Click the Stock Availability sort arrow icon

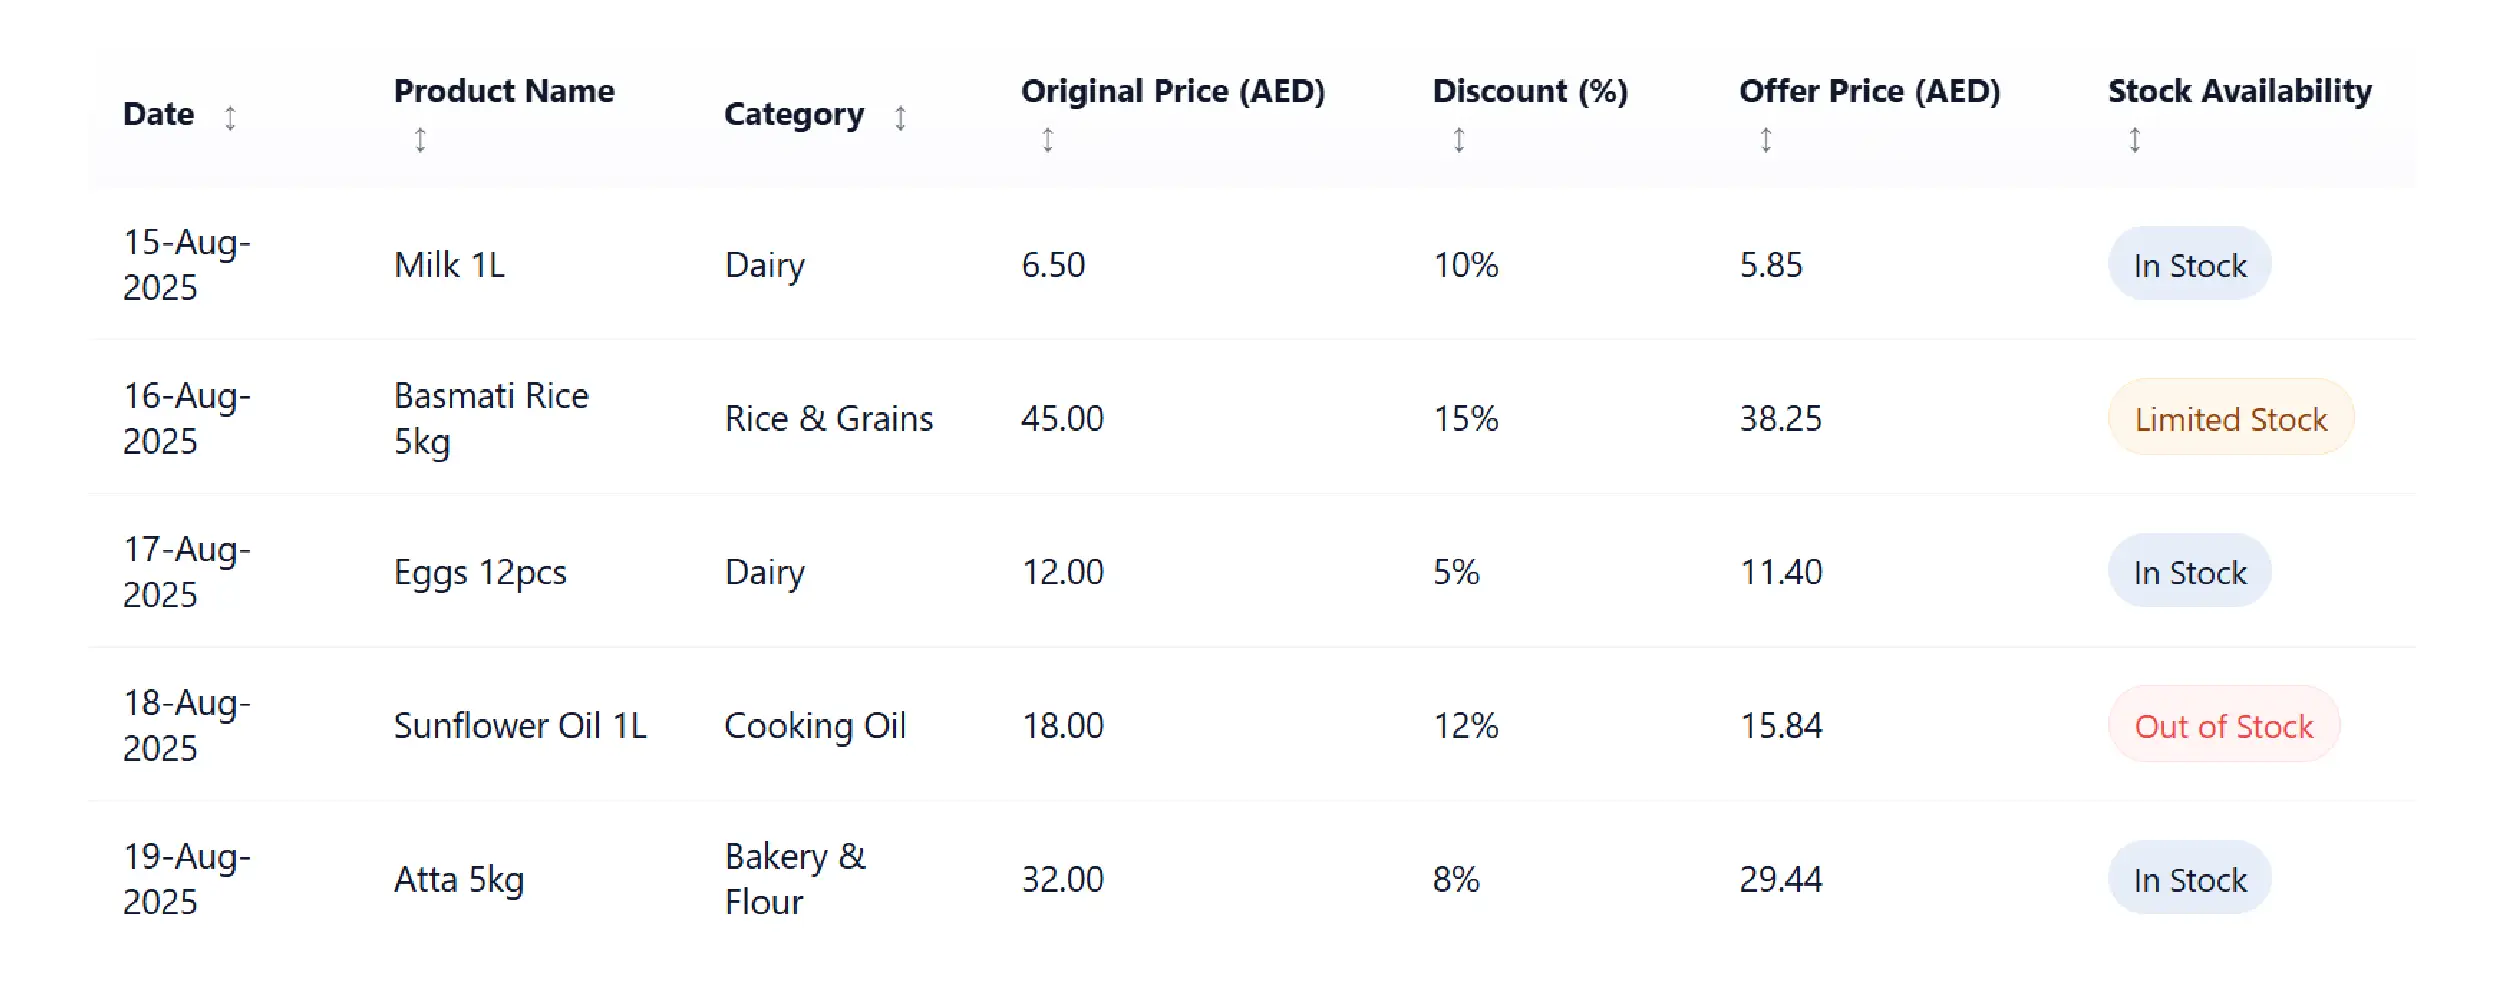click(2134, 140)
